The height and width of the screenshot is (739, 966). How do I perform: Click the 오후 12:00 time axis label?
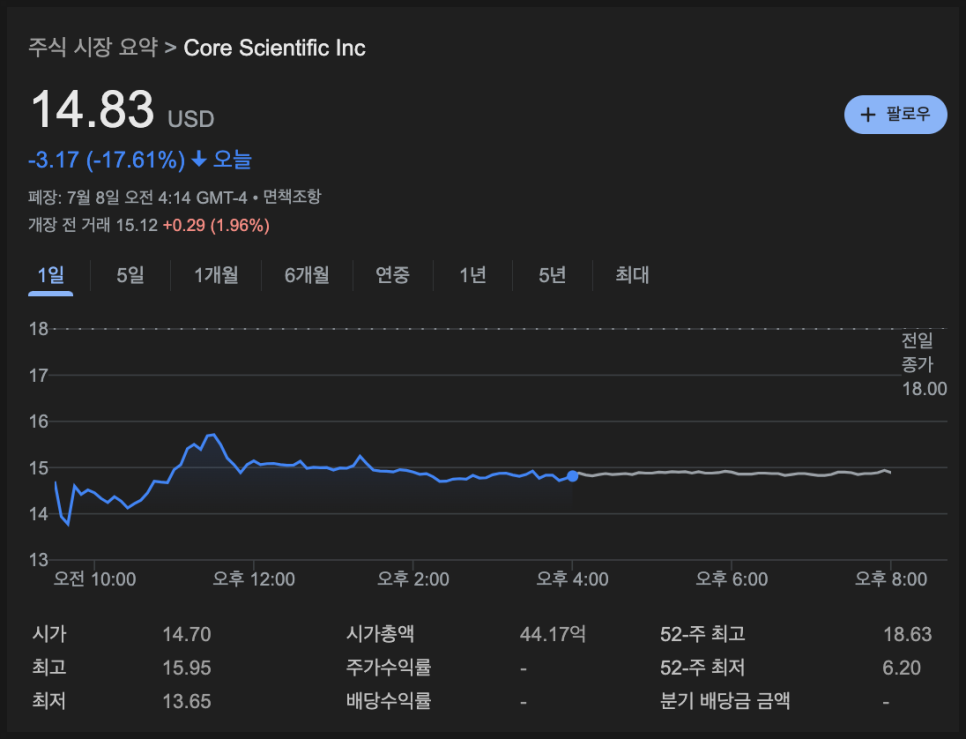click(254, 579)
